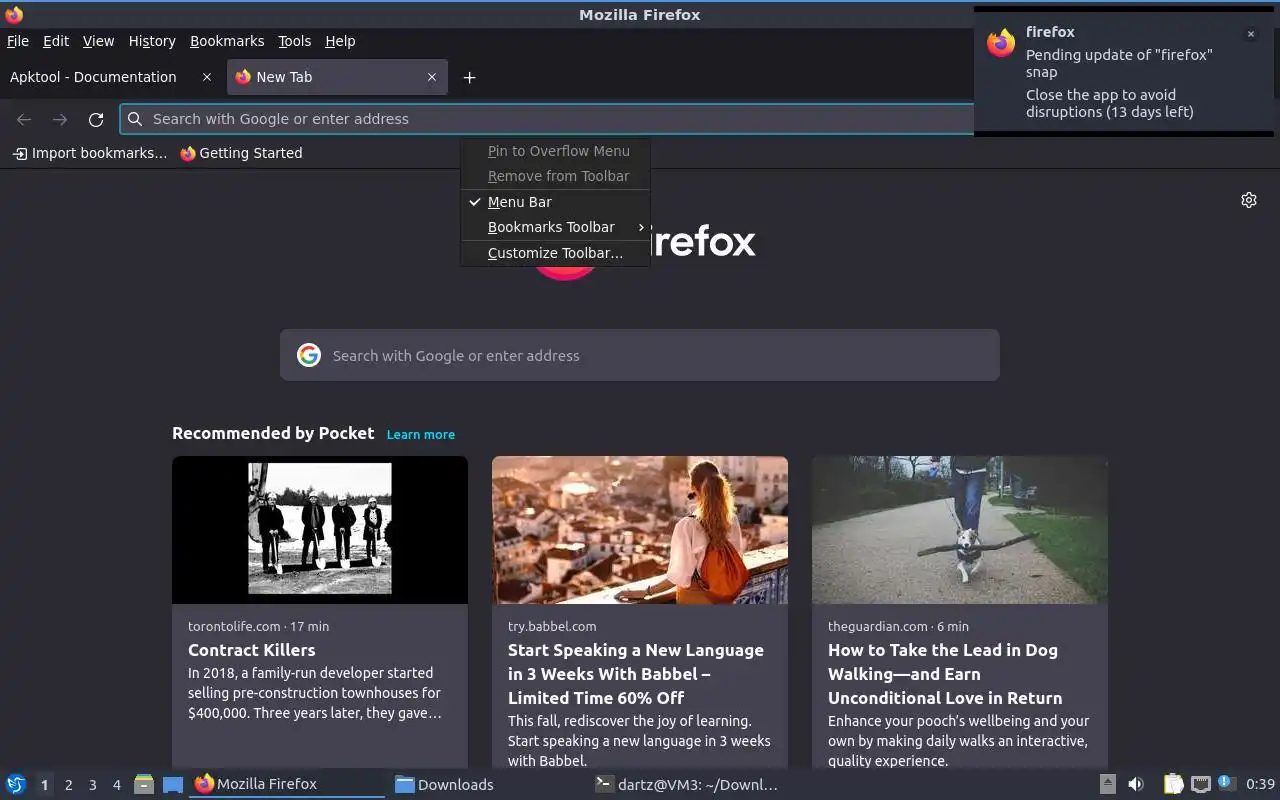The height and width of the screenshot is (800, 1280).
Task: Activate Mozilla Firefox in the taskbar
Action: click(x=287, y=784)
